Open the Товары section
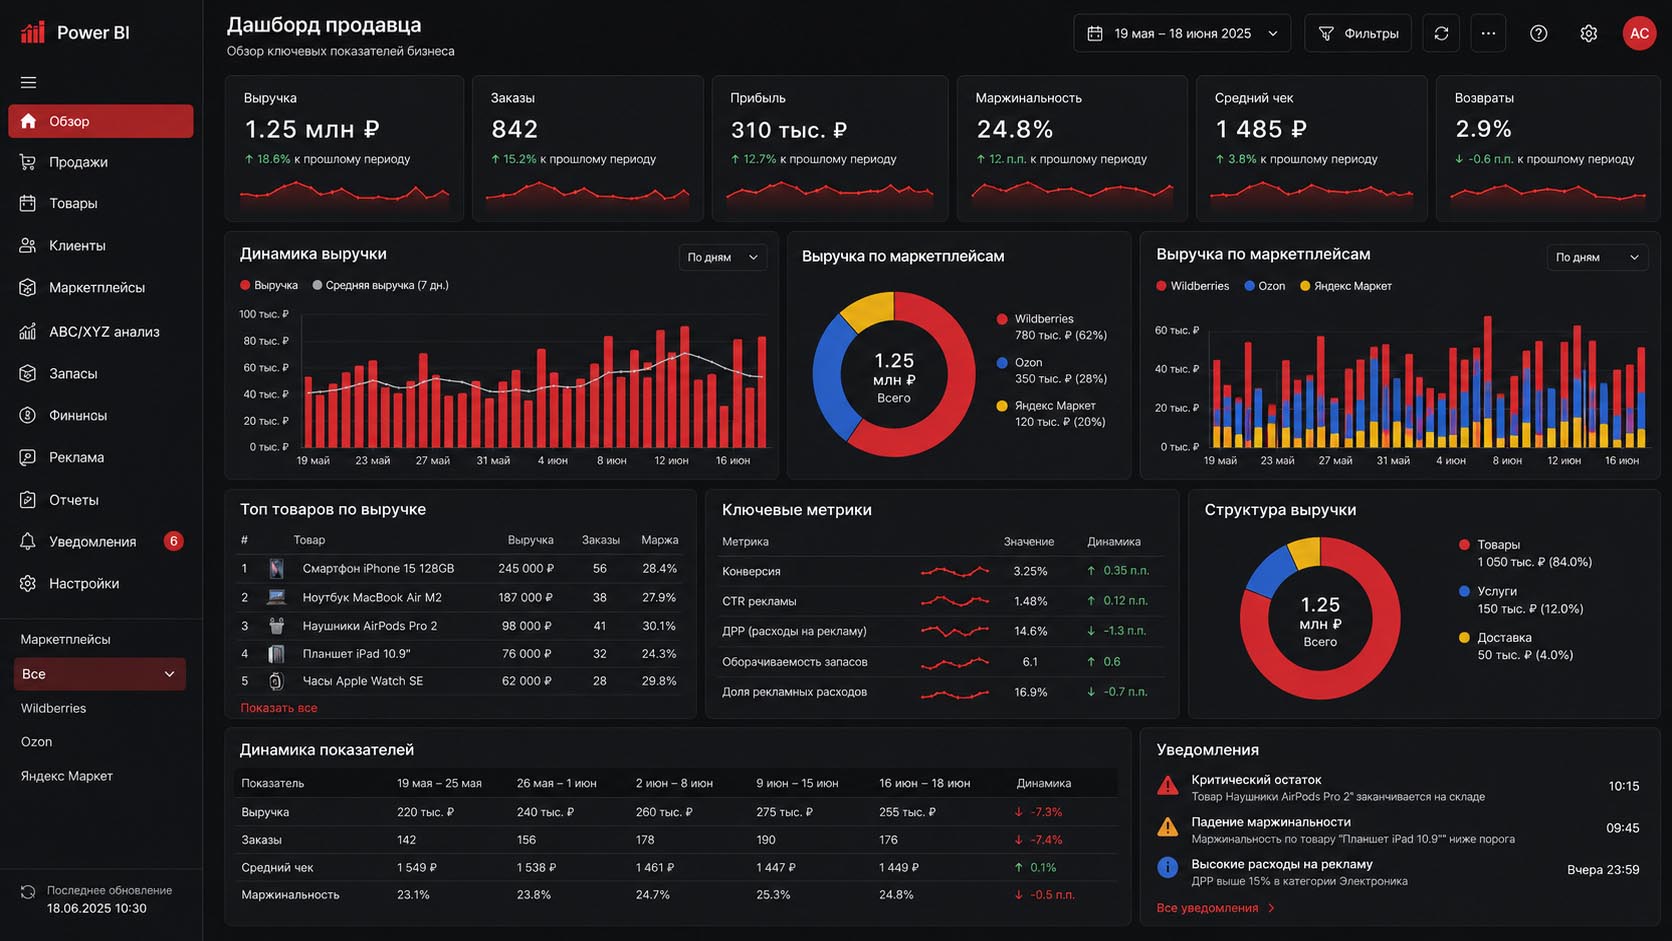This screenshot has height=941, width=1672. point(100,203)
